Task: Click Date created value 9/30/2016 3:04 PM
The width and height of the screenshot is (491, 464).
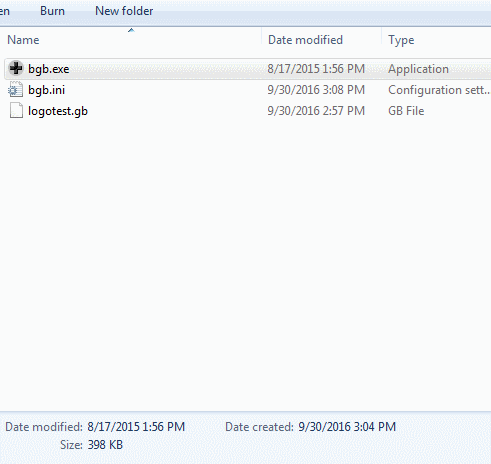Action: pyautogui.click(x=347, y=427)
